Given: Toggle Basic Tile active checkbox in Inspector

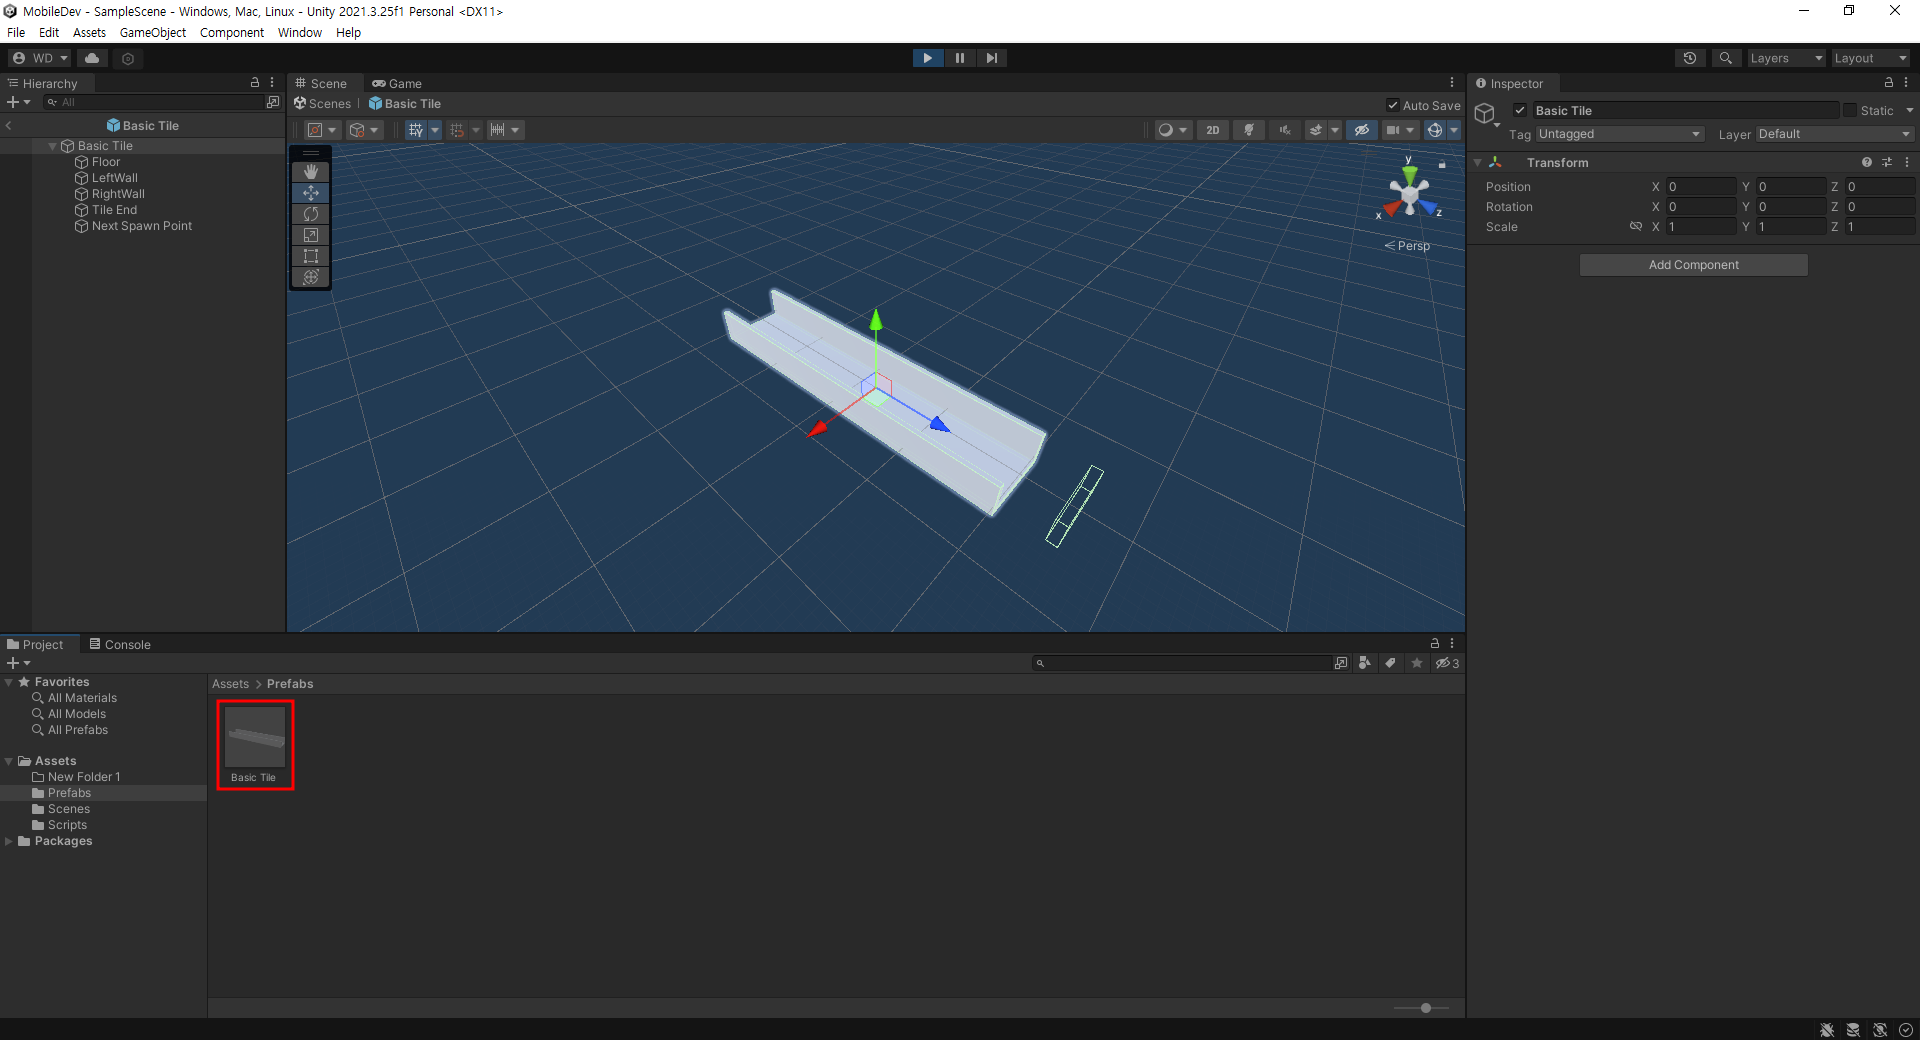Looking at the screenshot, I should coord(1520,111).
